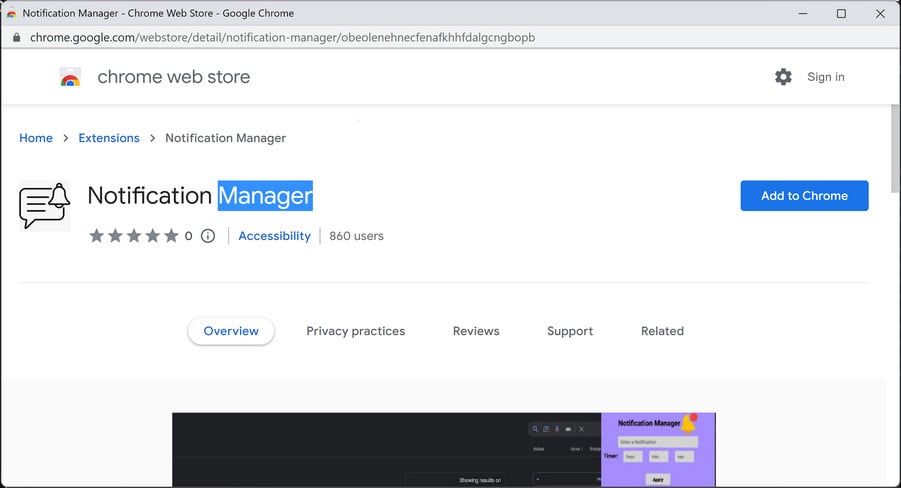Image resolution: width=901 pixels, height=488 pixels.
Task: Click the page vertical scrollbar
Action: coord(895,149)
